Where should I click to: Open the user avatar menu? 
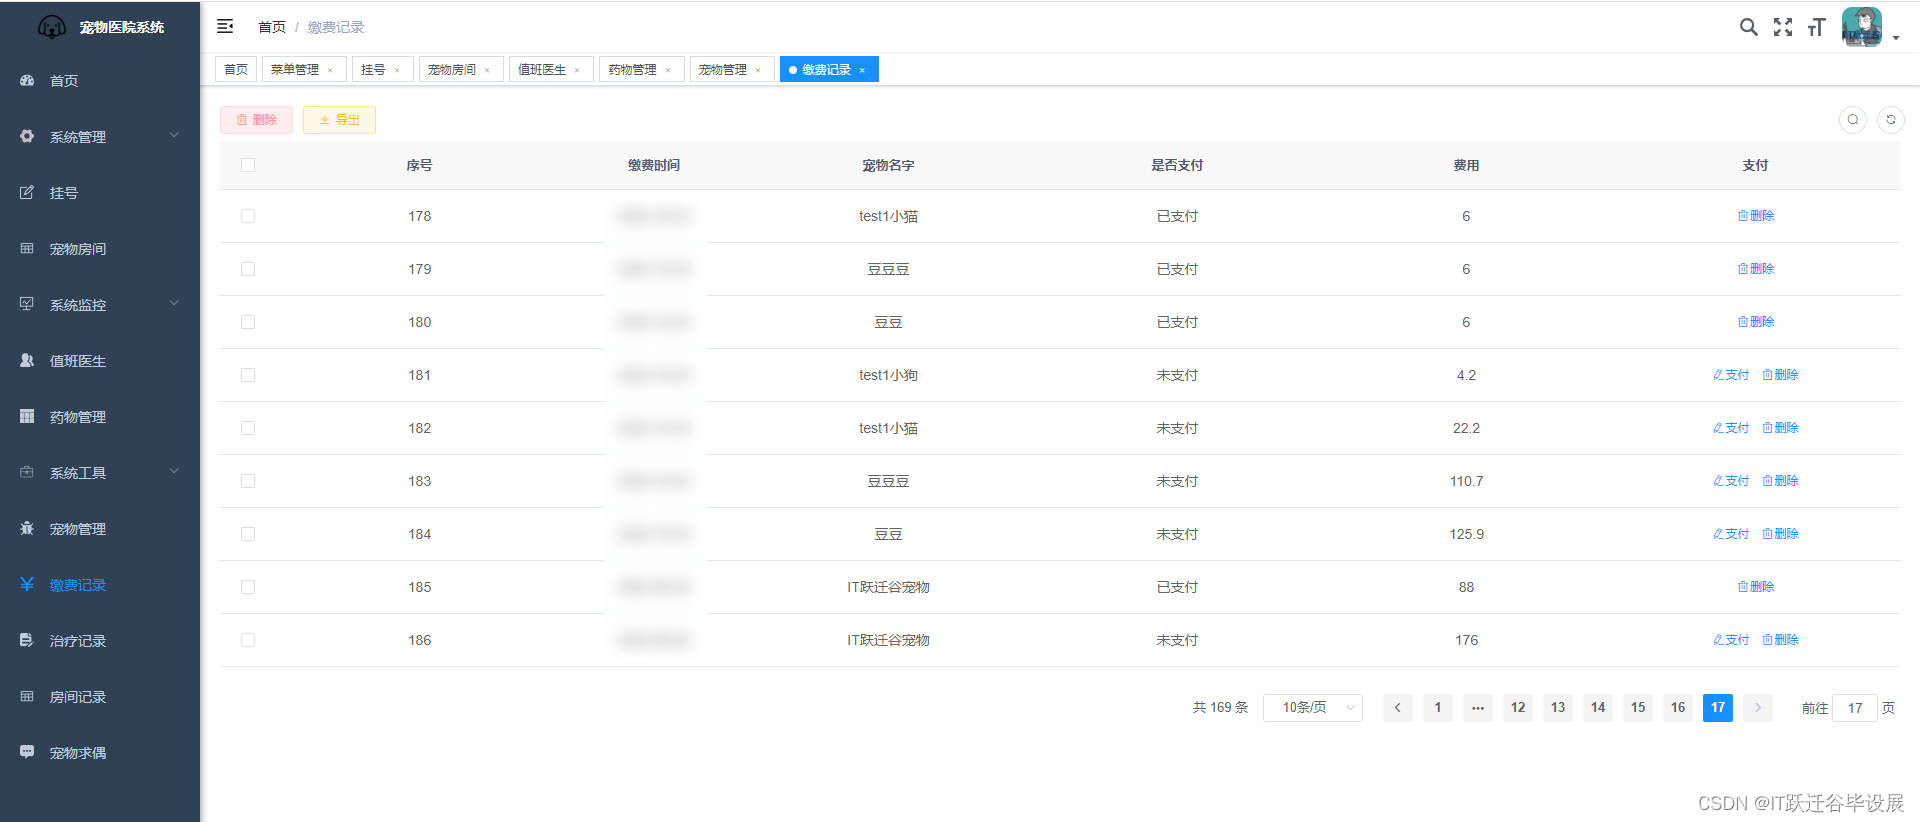(x=1862, y=27)
